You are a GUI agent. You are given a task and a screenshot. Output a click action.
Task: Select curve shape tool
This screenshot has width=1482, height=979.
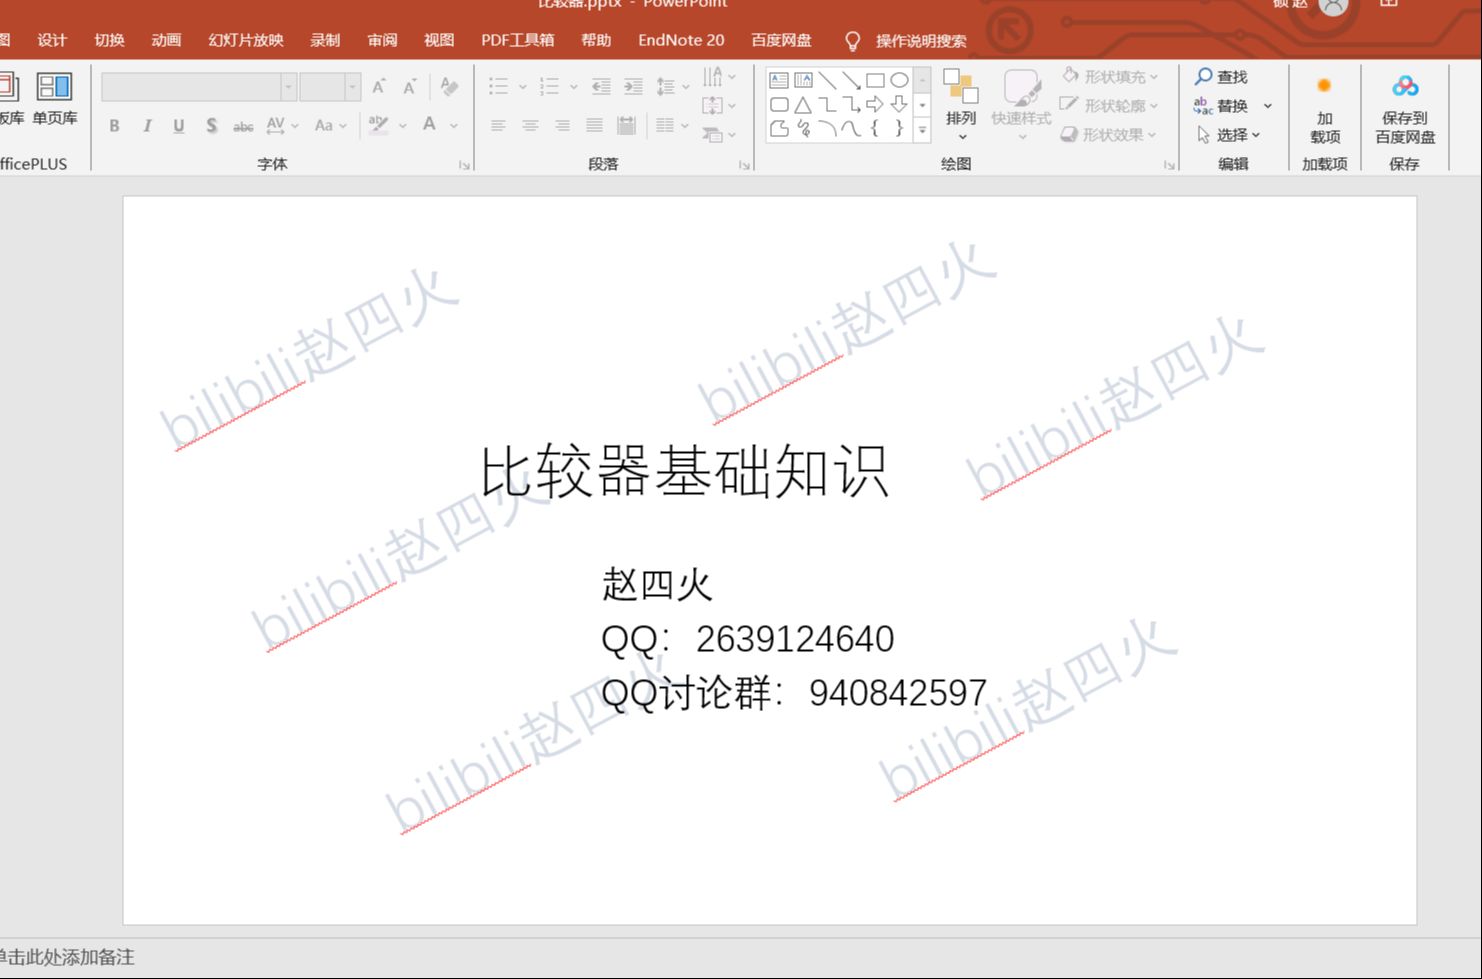click(851, 128)
